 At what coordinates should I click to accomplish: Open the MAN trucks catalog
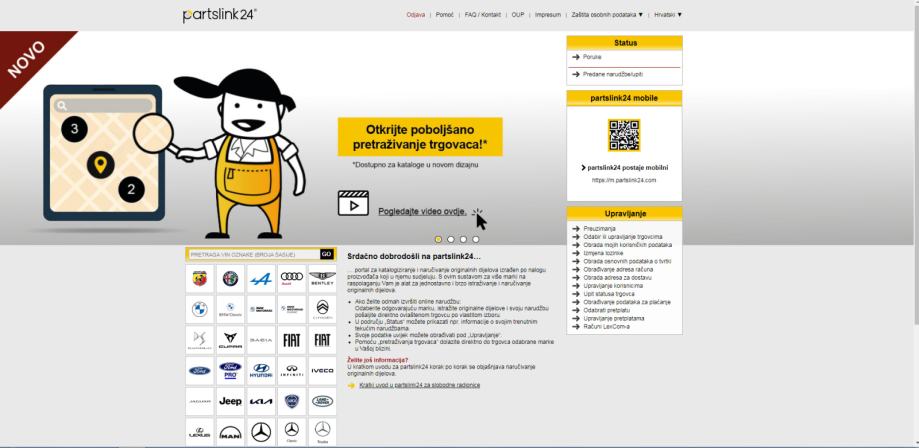(x=230, y=432)
